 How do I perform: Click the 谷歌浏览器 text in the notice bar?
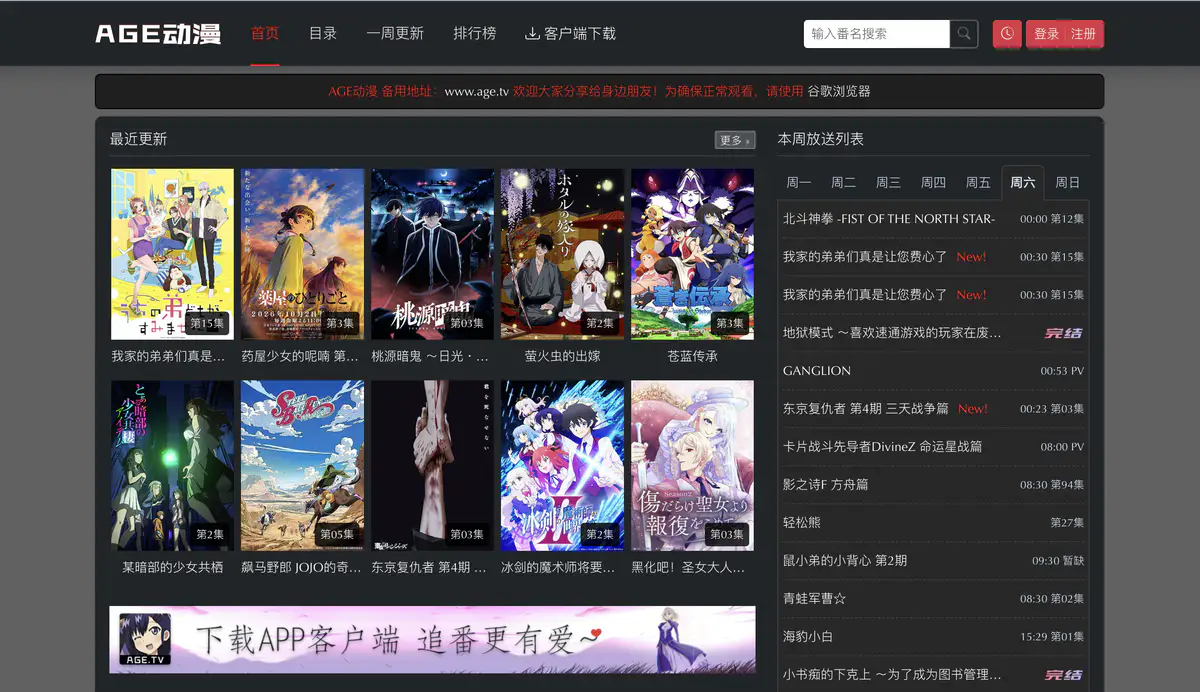[839, 91]
